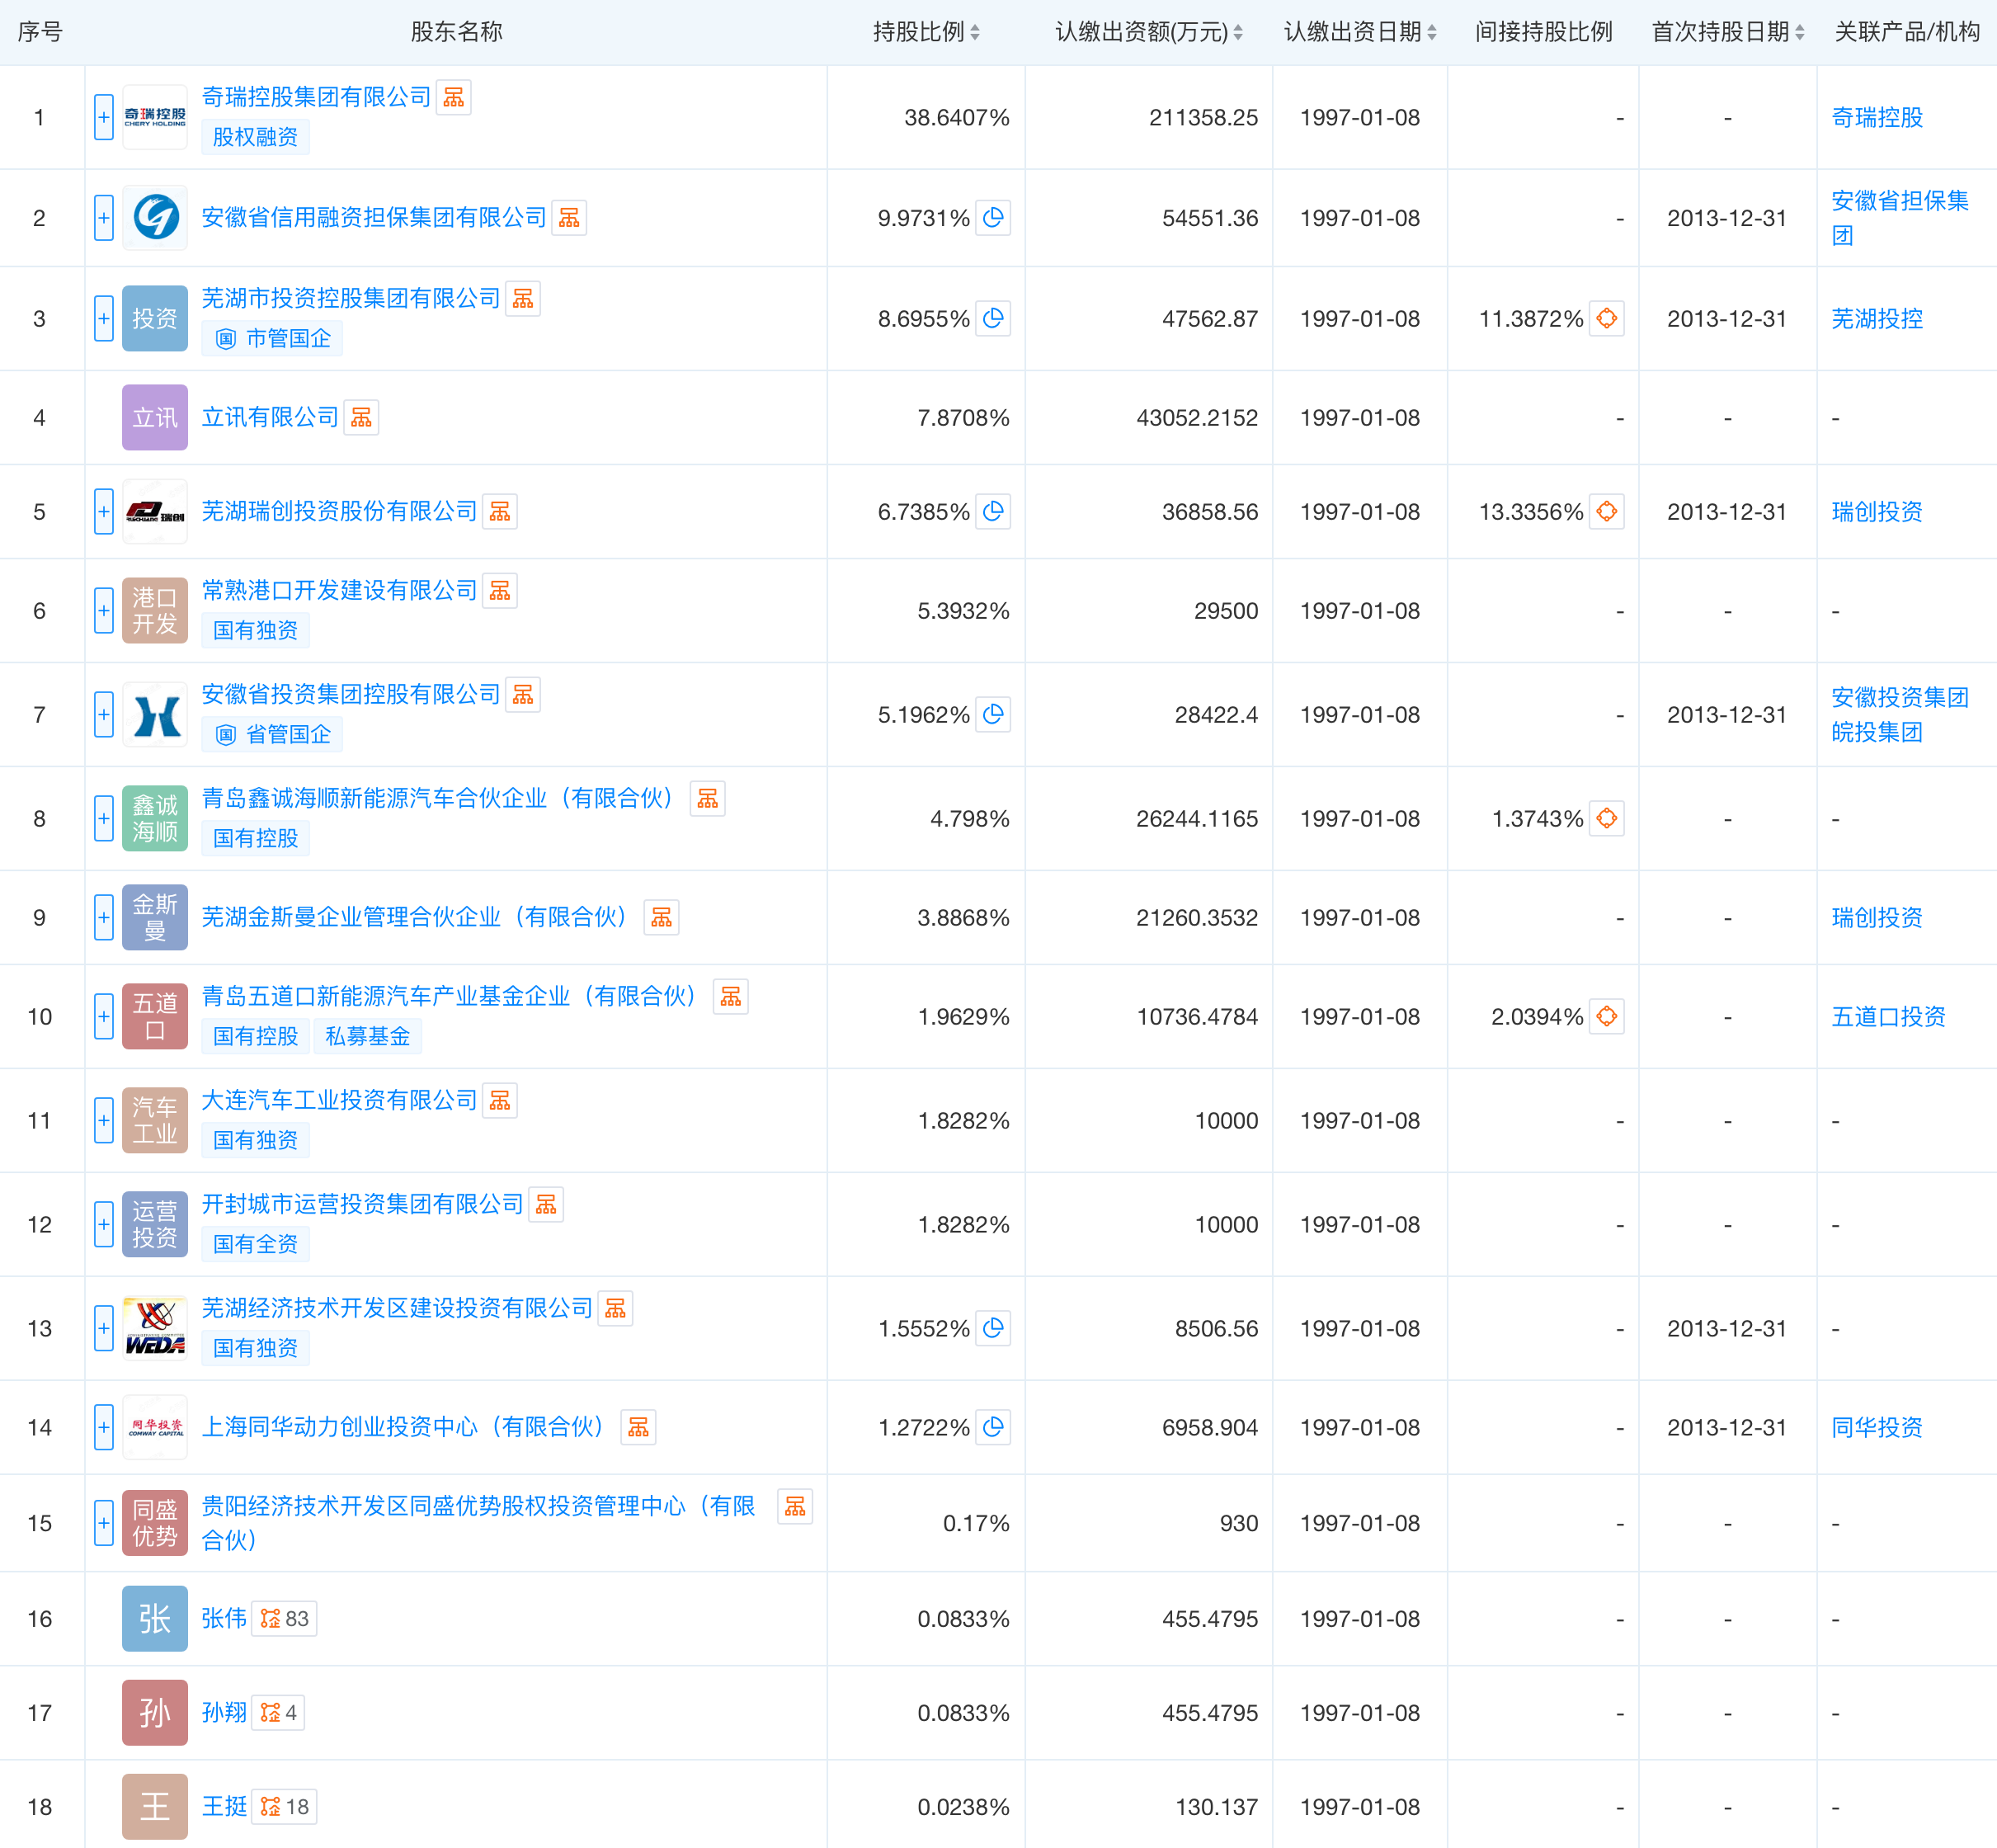This screenshot has height=1848, width=1997.
Task: Sort by 持股比例 column
Action: [x=926, y=32]
